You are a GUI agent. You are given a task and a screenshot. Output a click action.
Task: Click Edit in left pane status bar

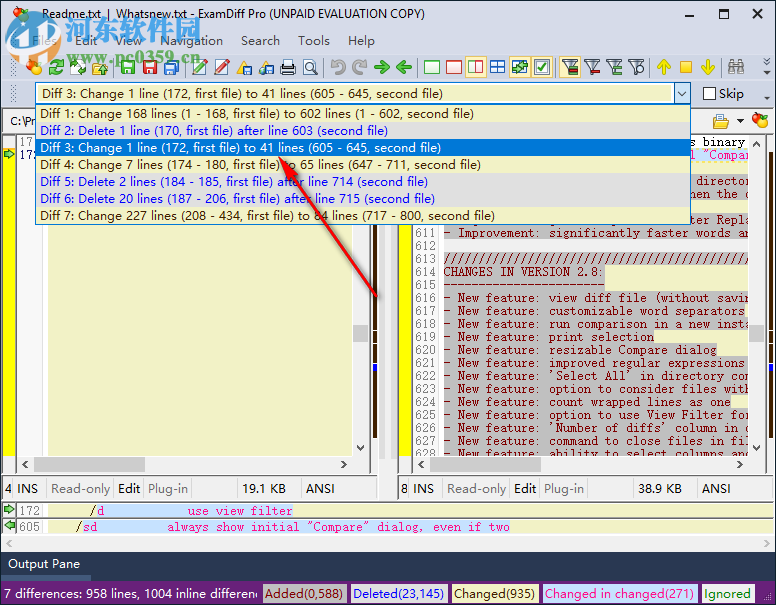click(129, 488)
